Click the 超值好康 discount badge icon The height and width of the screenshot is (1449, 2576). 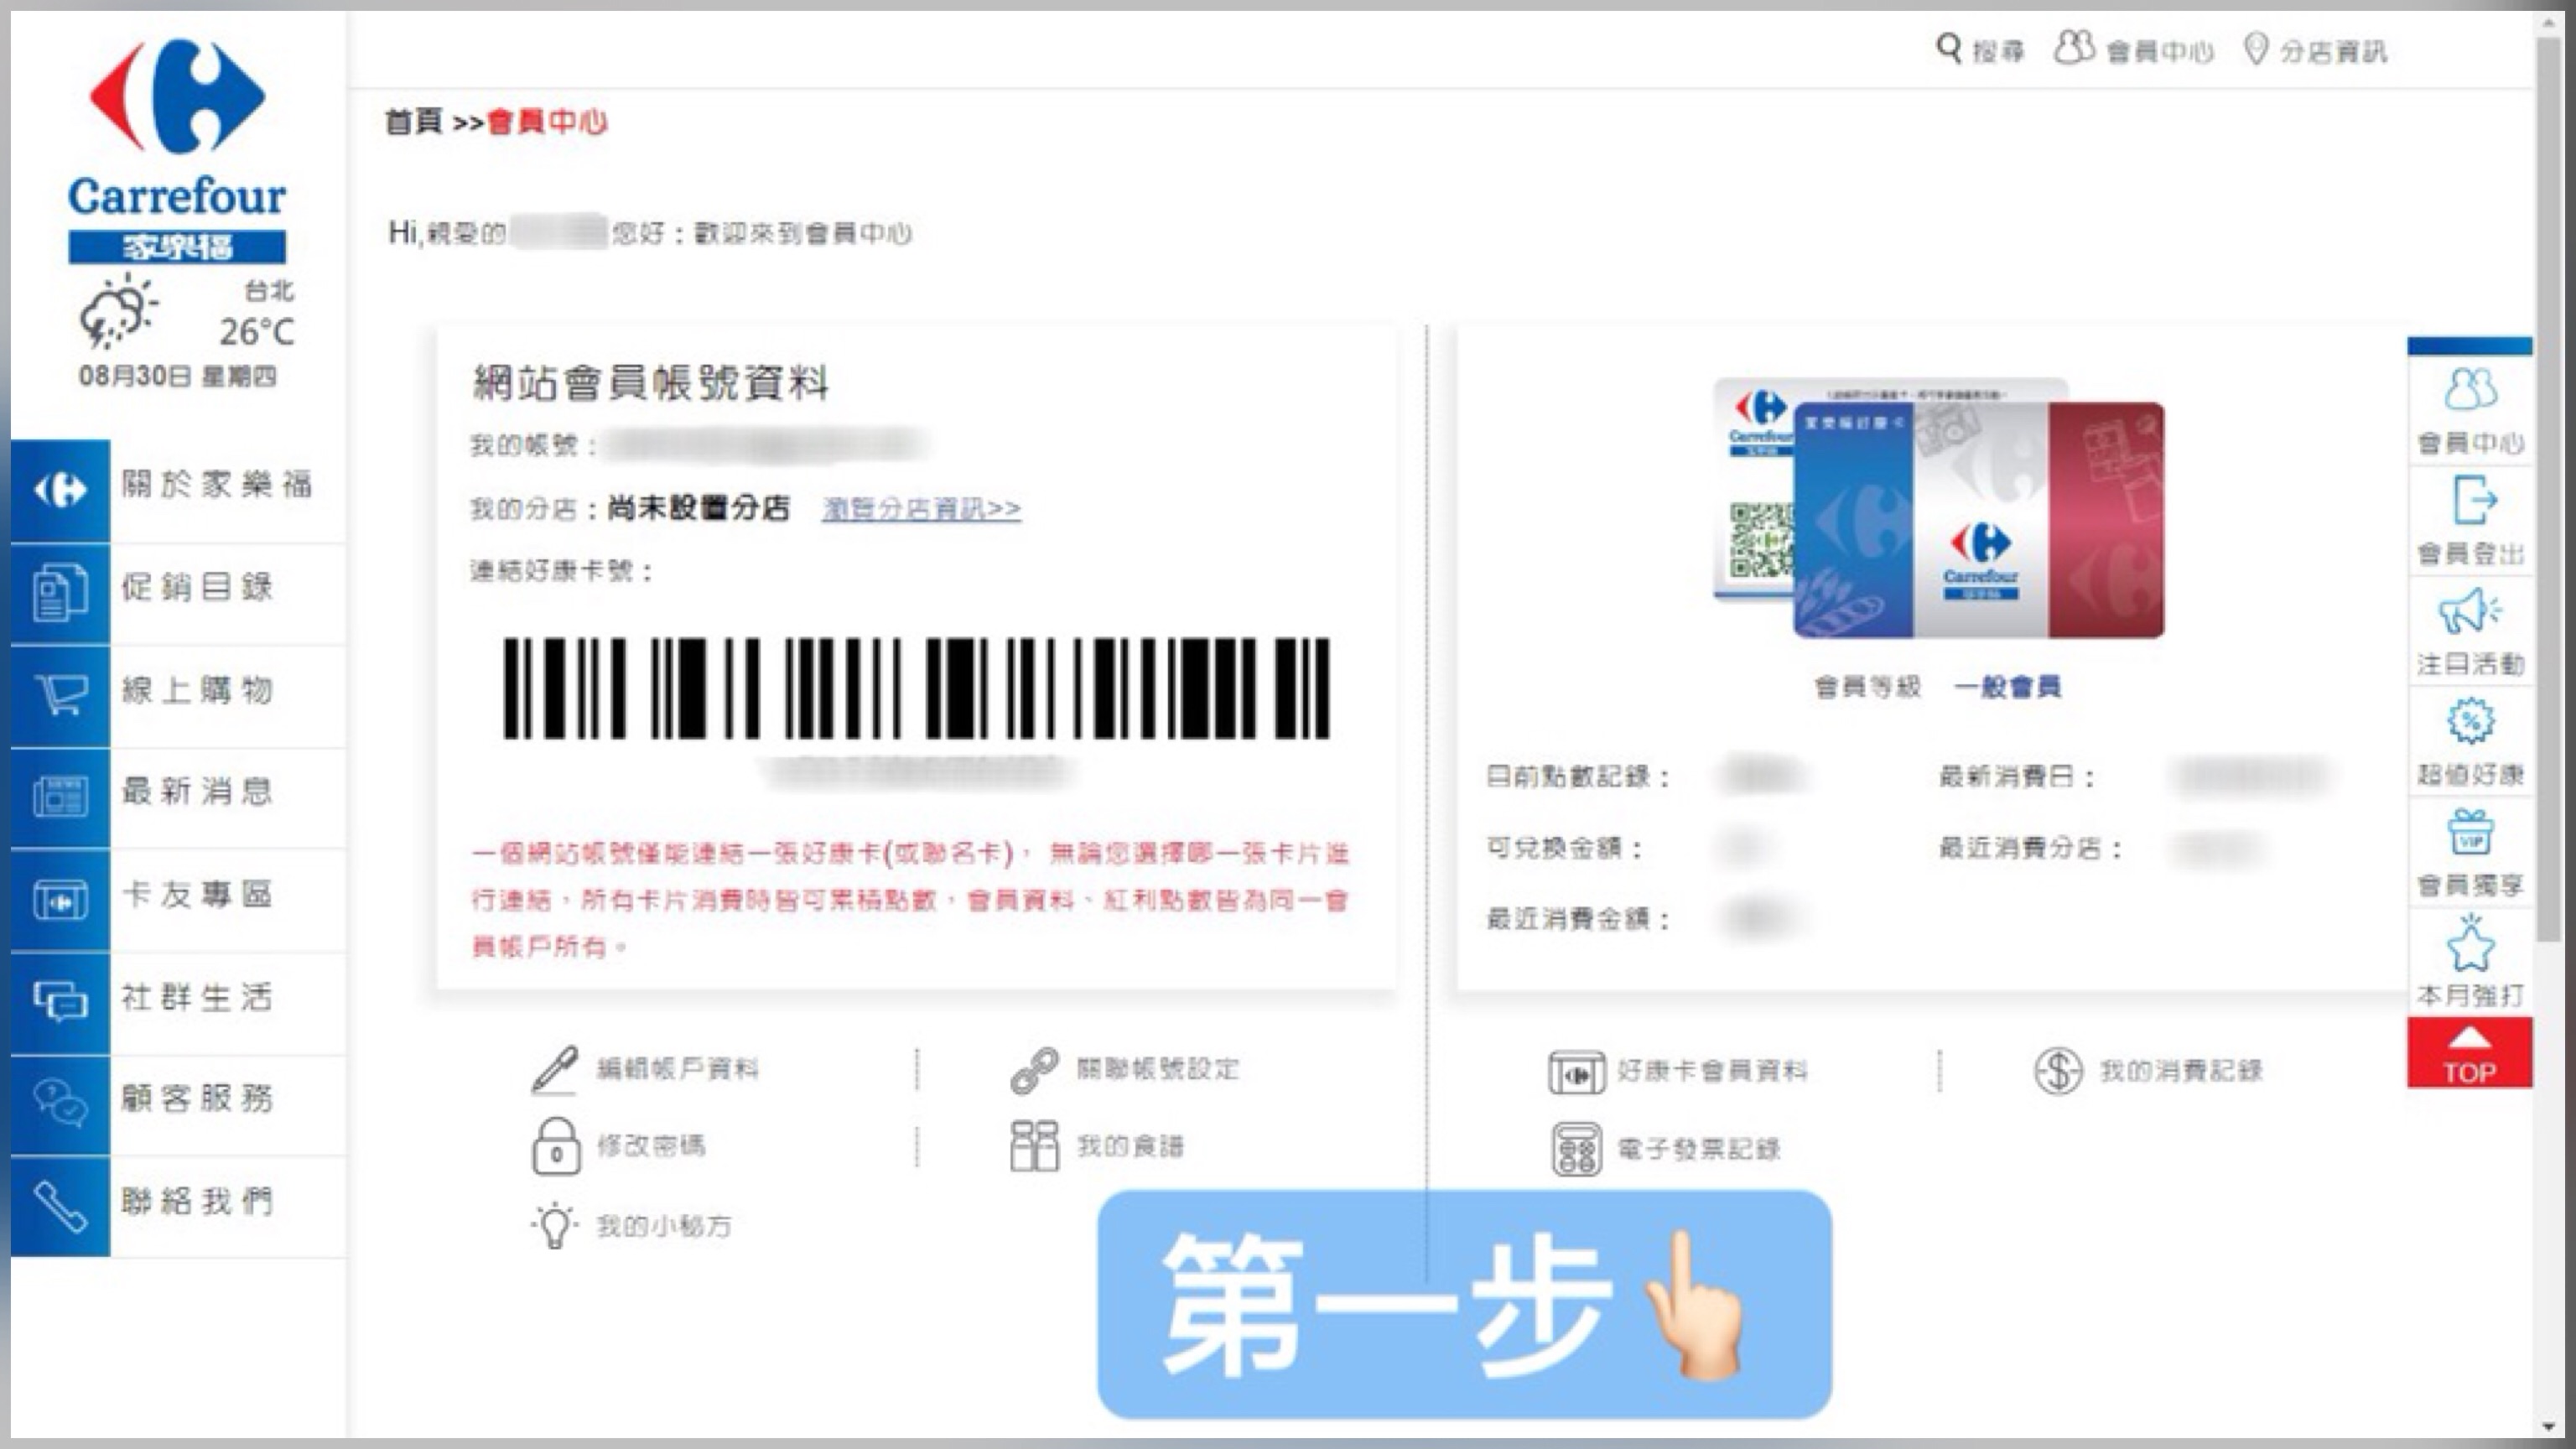click(x=2470, y=721)
